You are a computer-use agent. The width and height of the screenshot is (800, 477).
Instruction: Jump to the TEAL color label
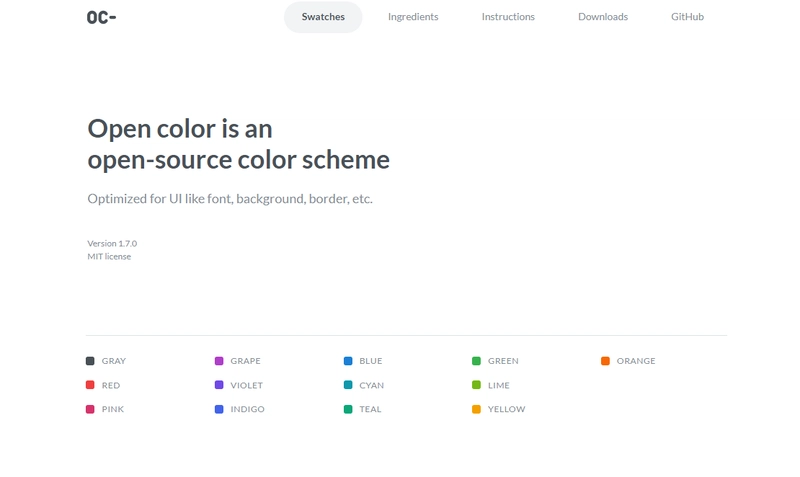point(370,409)
